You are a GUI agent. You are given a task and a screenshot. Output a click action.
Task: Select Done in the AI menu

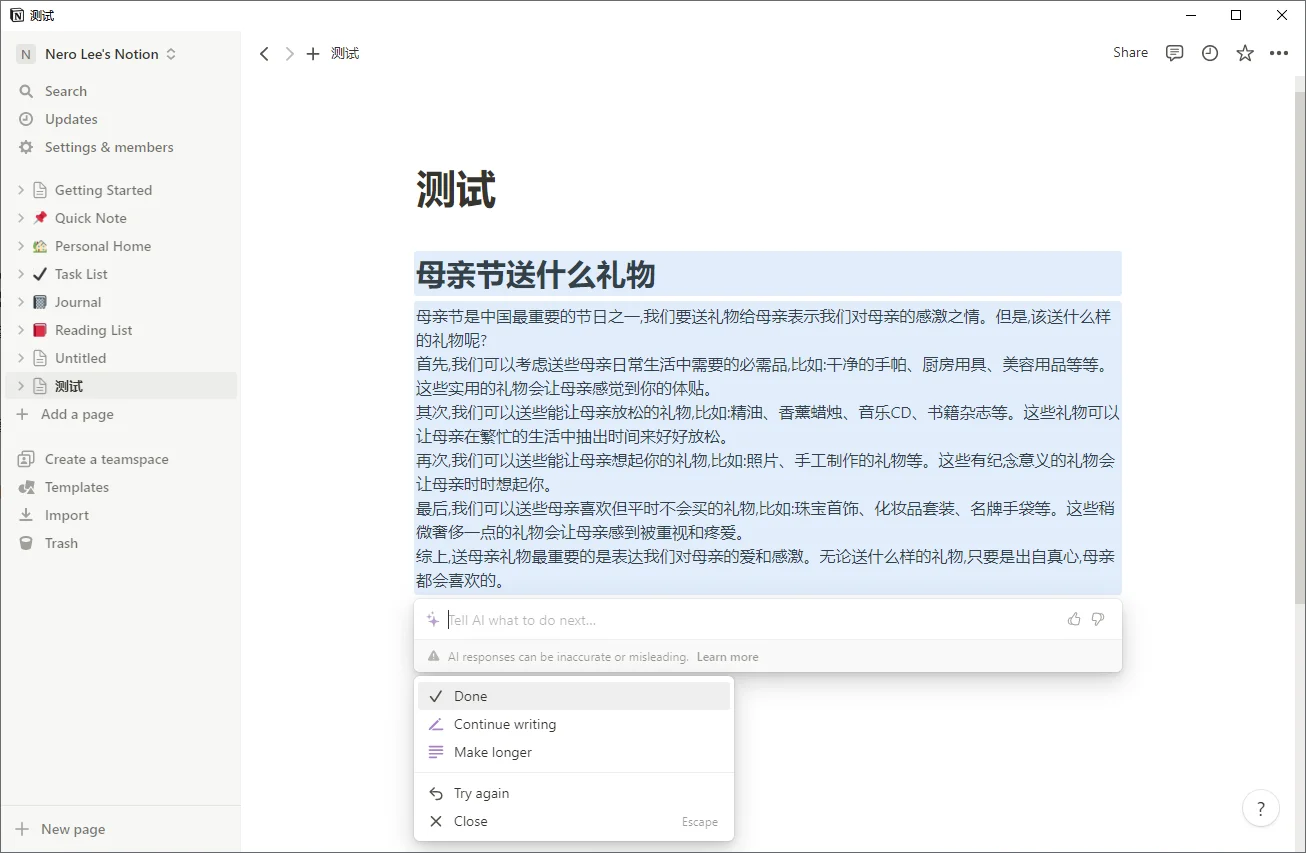pyautogui.click(x=574, y=696)
